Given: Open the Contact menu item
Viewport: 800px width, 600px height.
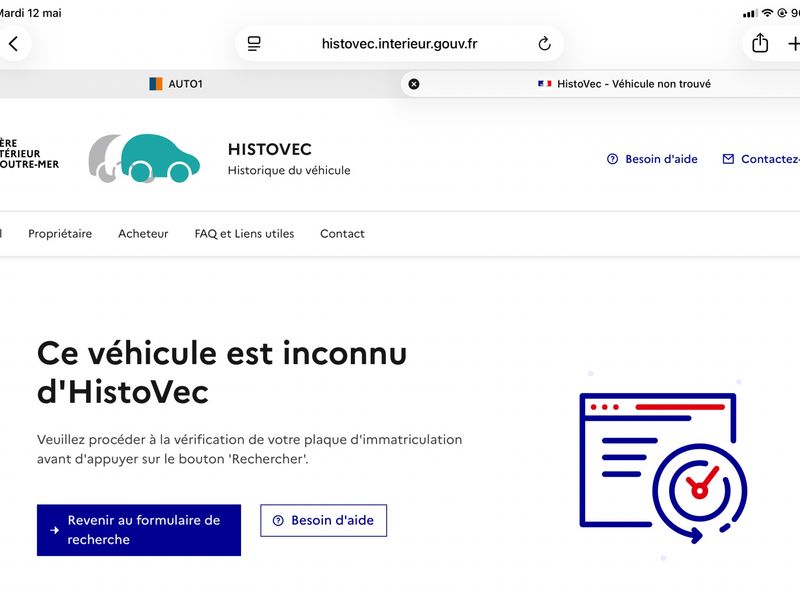Looking at the screenshot, I should (x=342, y=234).
